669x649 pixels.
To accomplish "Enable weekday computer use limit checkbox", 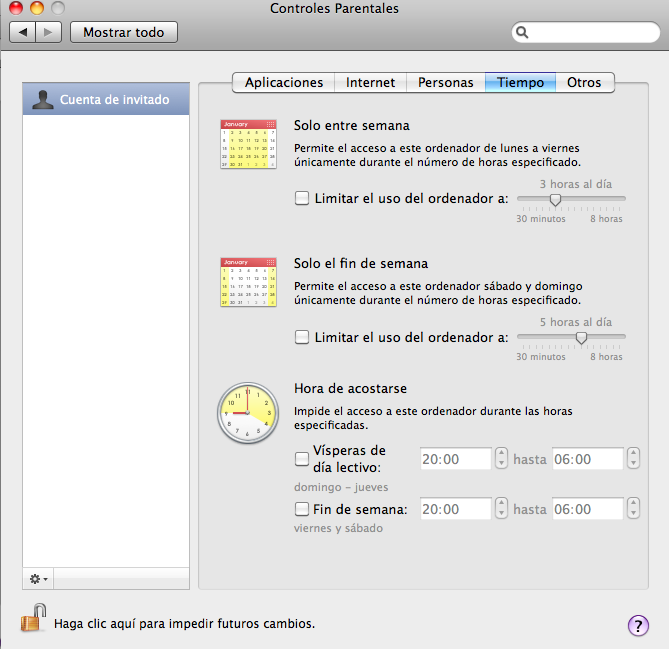I will coord(302,198).
